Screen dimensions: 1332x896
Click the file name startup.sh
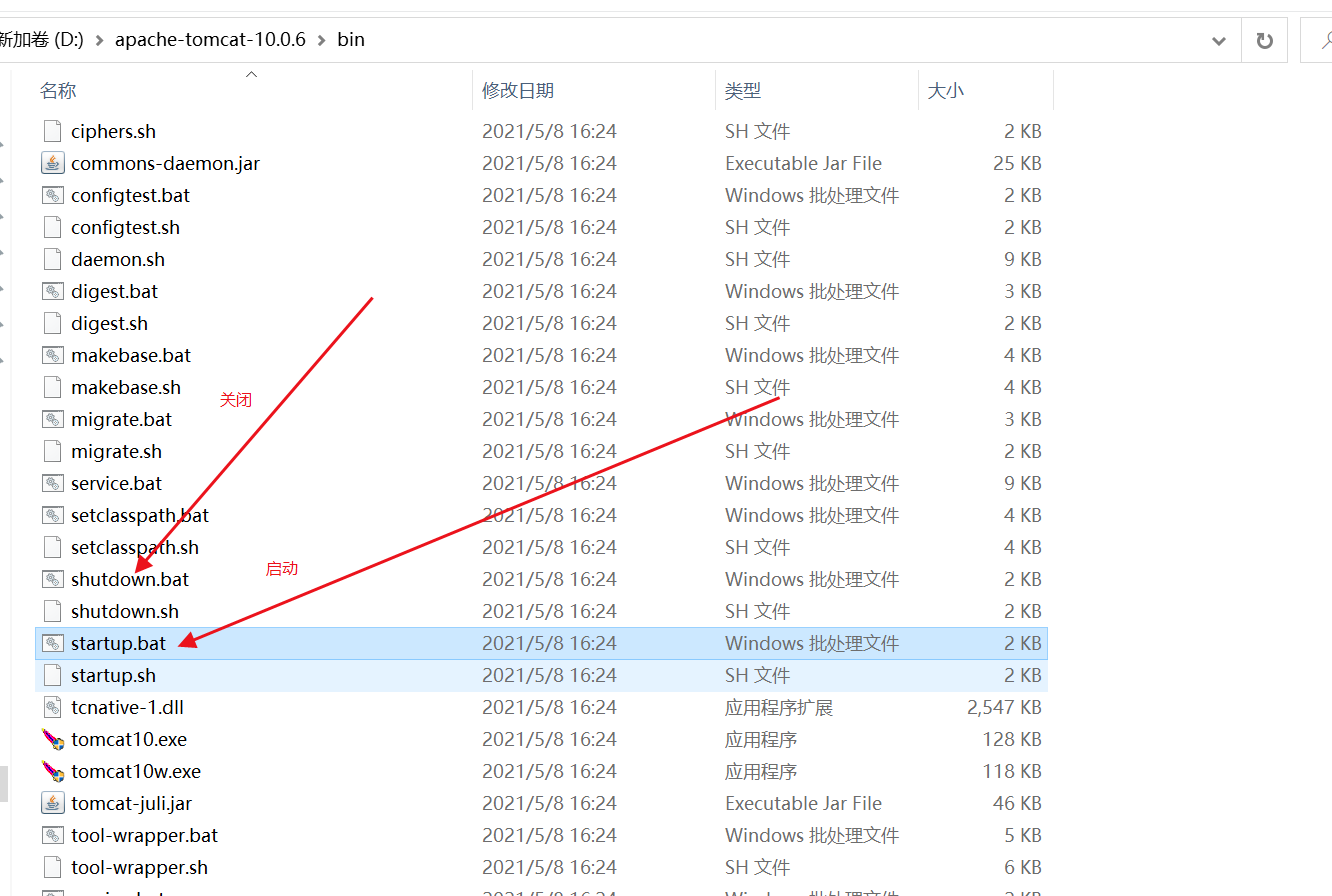113,675
